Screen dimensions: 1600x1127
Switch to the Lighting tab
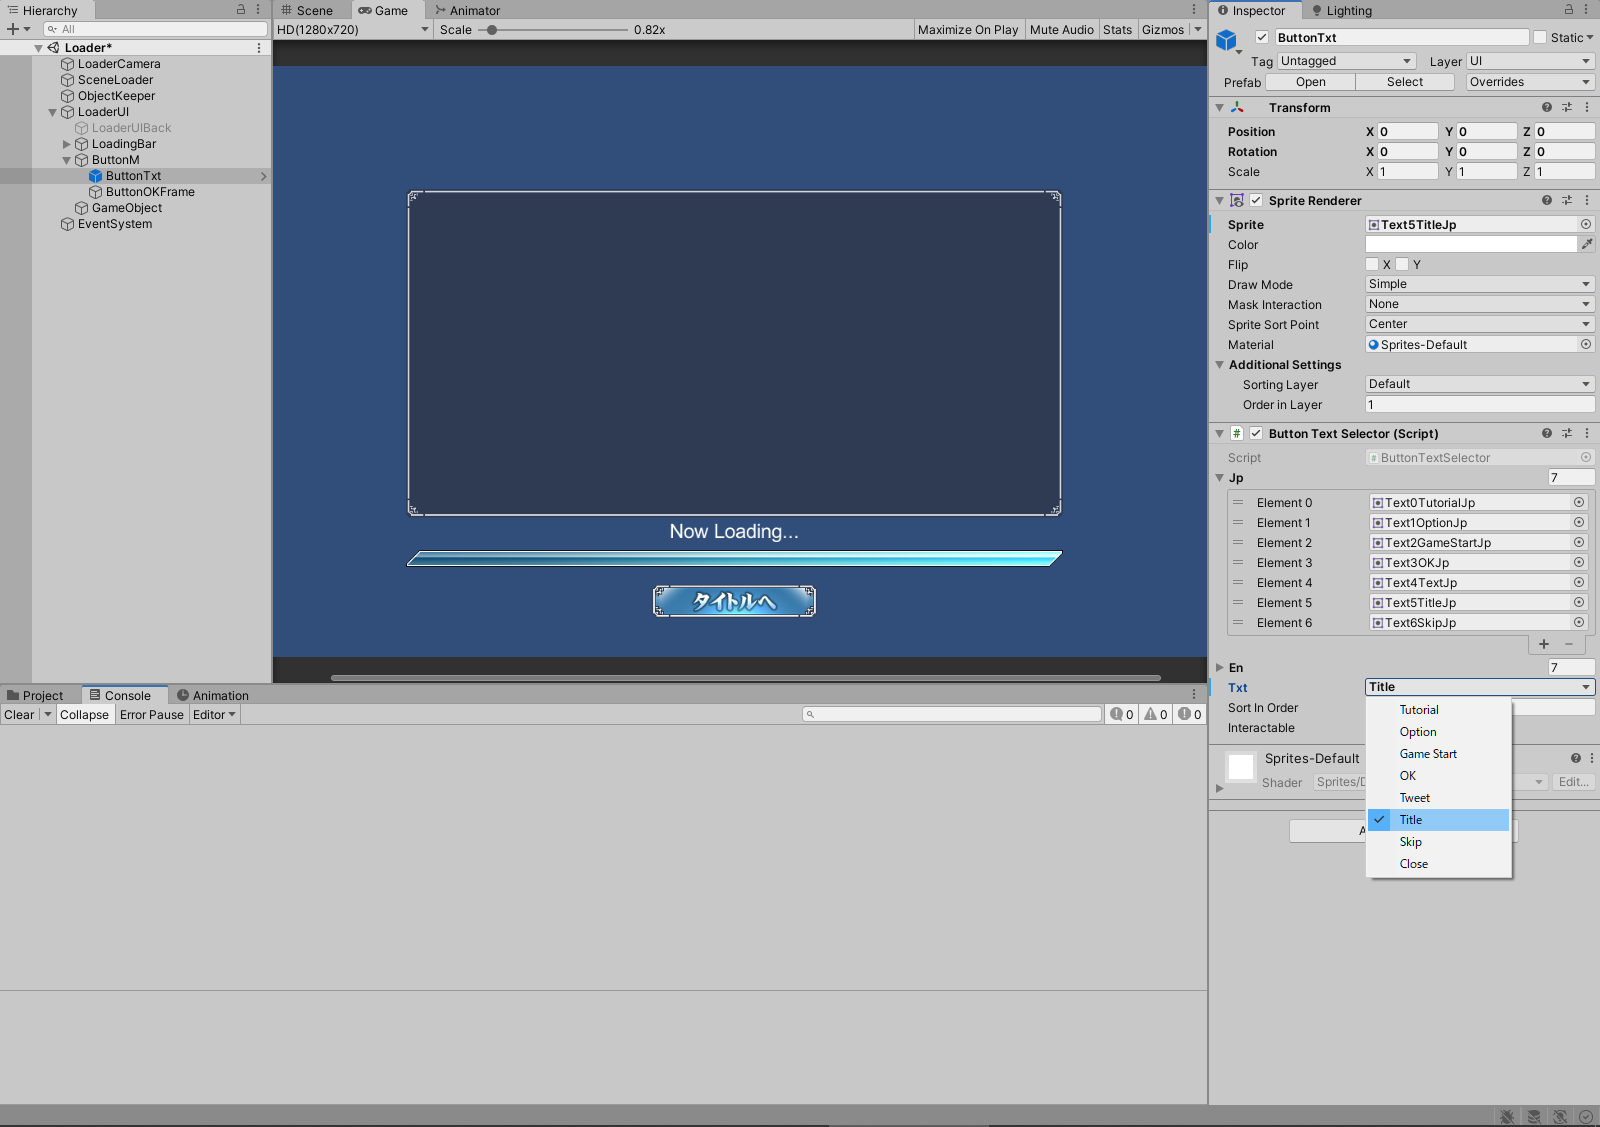[1342, 10]
